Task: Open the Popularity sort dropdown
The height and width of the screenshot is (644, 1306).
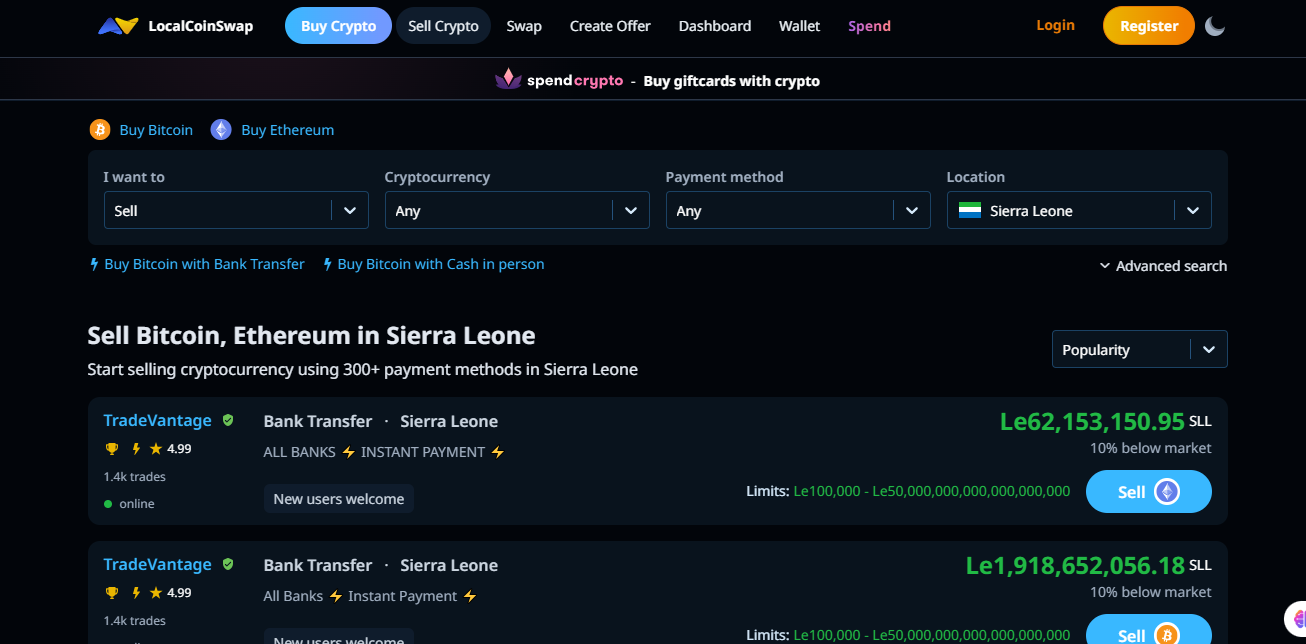Action: (x=1139, y=349)
